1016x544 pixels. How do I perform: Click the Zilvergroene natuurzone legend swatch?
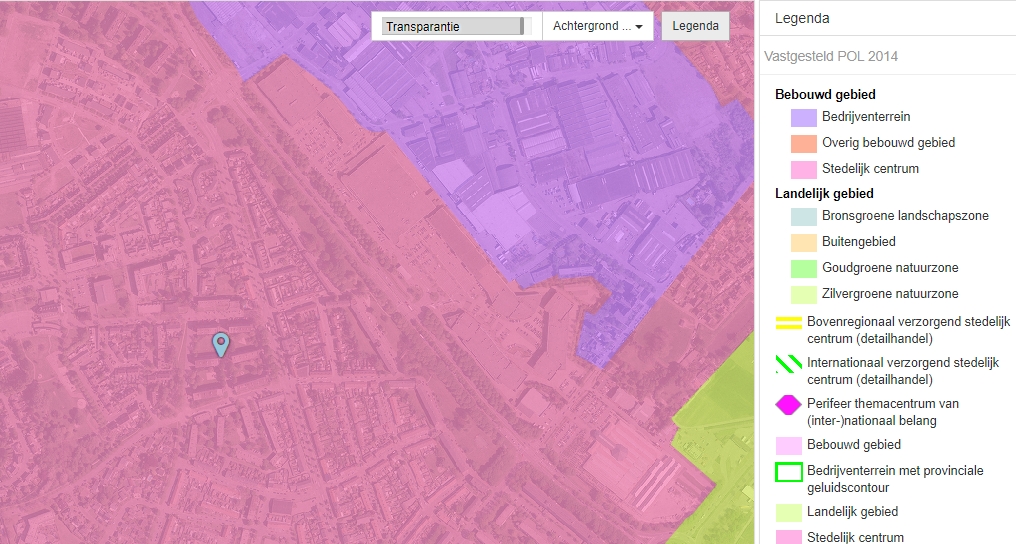coord(804,294)
